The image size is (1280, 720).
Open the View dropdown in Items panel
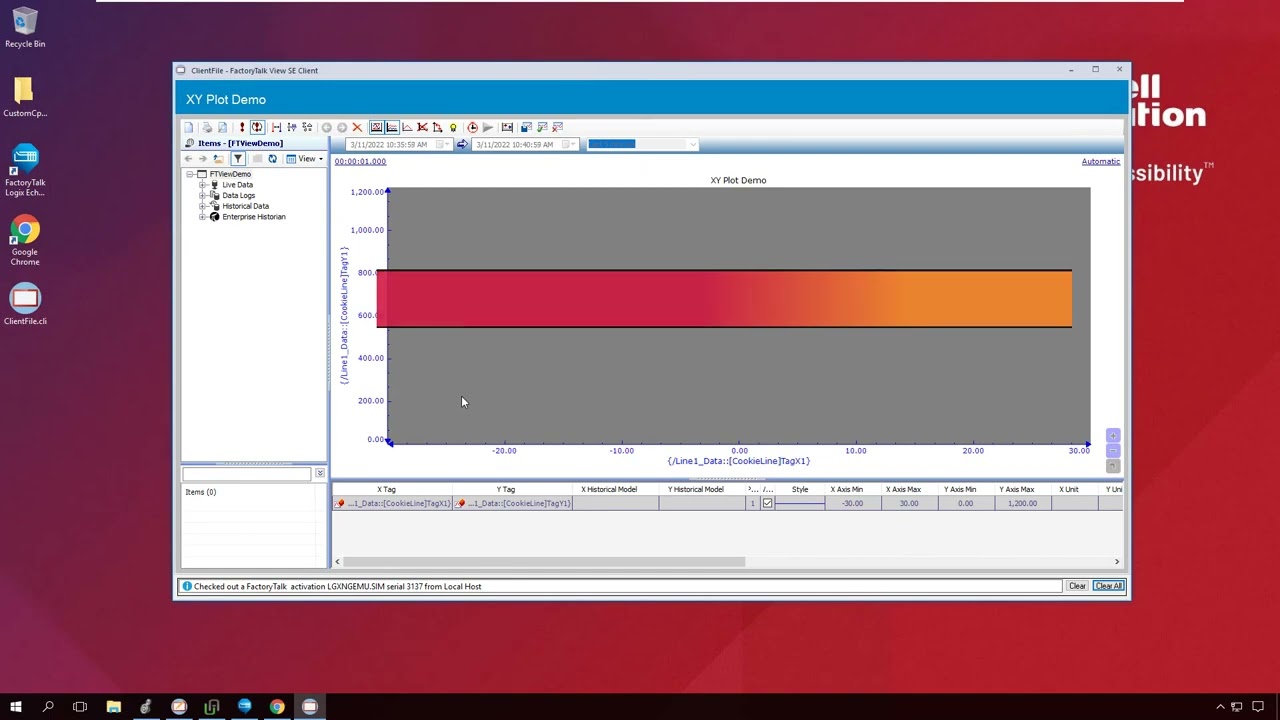305,159
